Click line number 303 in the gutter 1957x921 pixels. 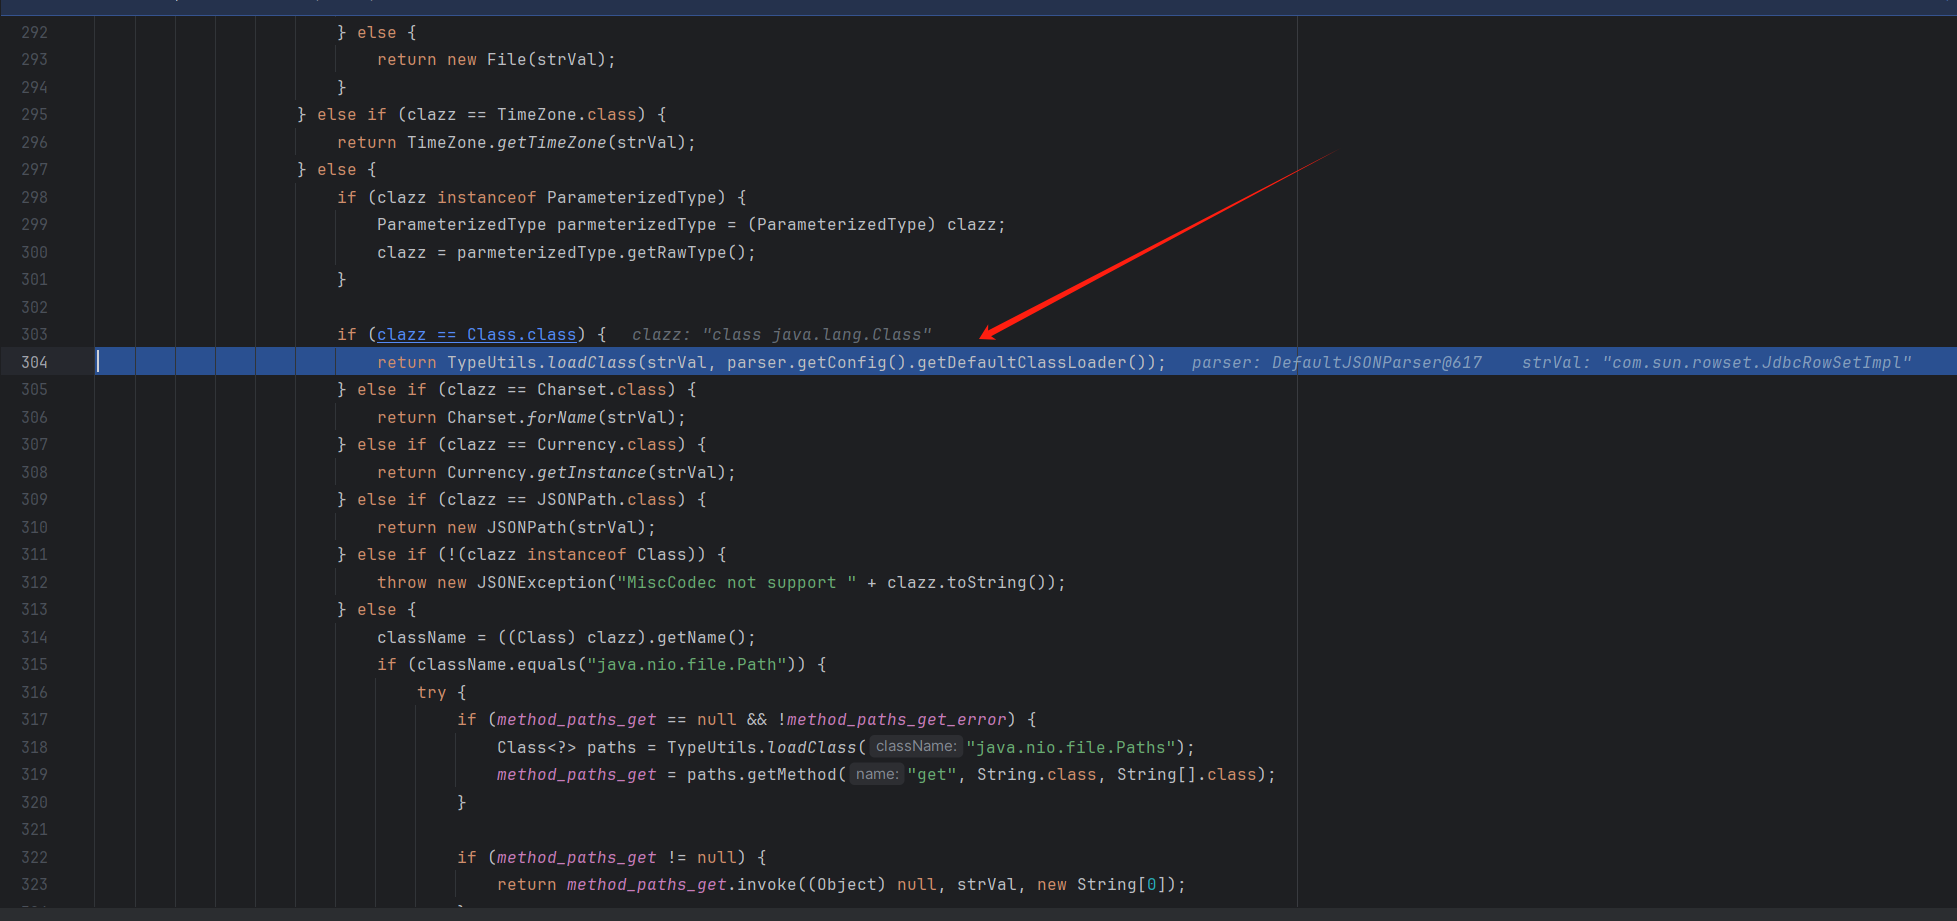point(34,334)
